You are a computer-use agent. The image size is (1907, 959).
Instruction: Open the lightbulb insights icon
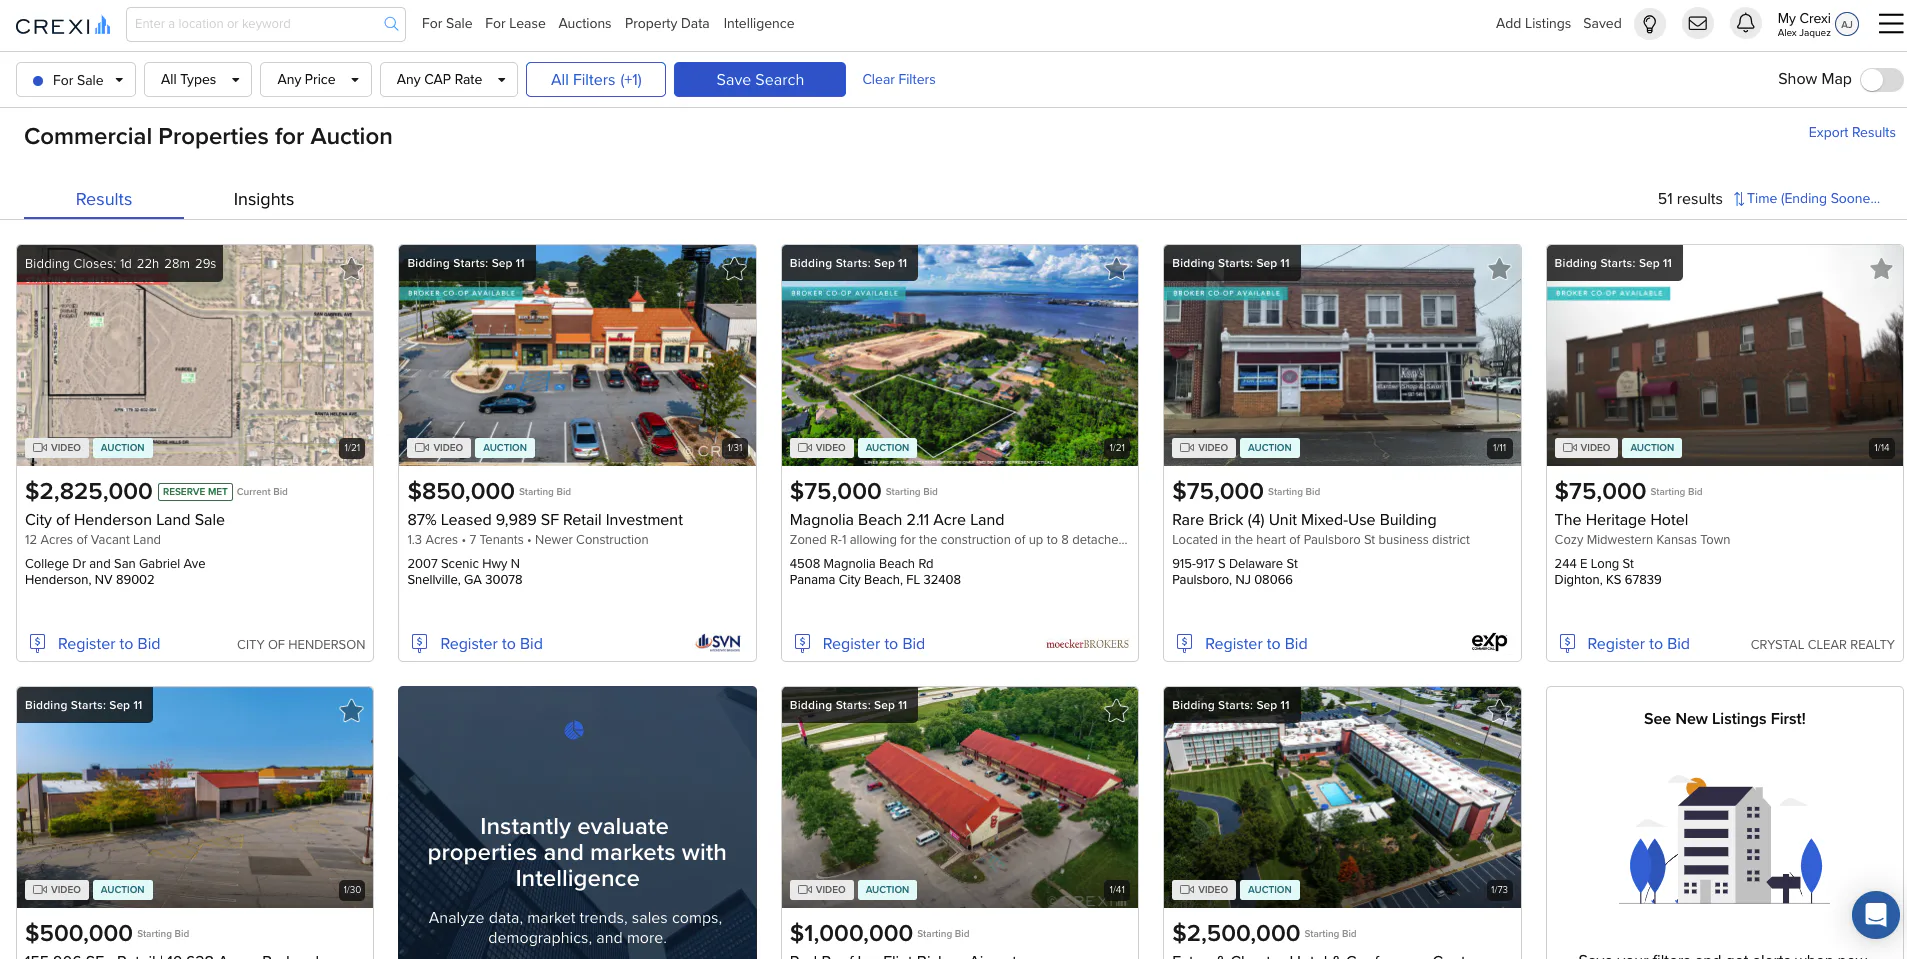[x=1650, y=24]
